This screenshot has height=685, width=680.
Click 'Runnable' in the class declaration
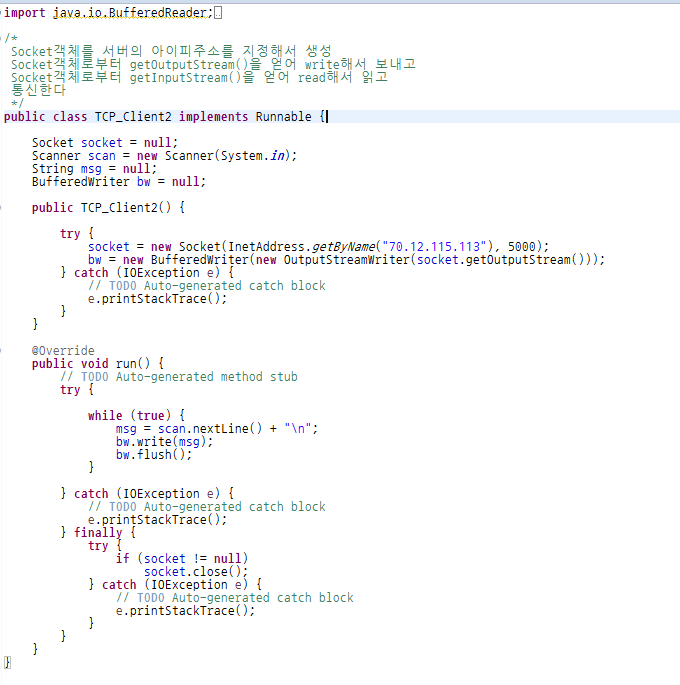pyautogui.click(x=283, y=117)
